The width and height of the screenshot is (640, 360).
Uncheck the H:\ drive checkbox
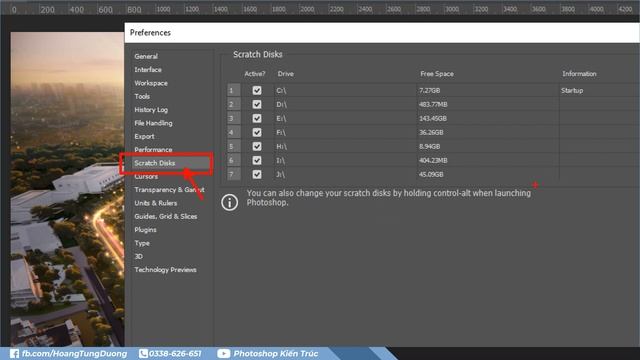coord(257,146)
